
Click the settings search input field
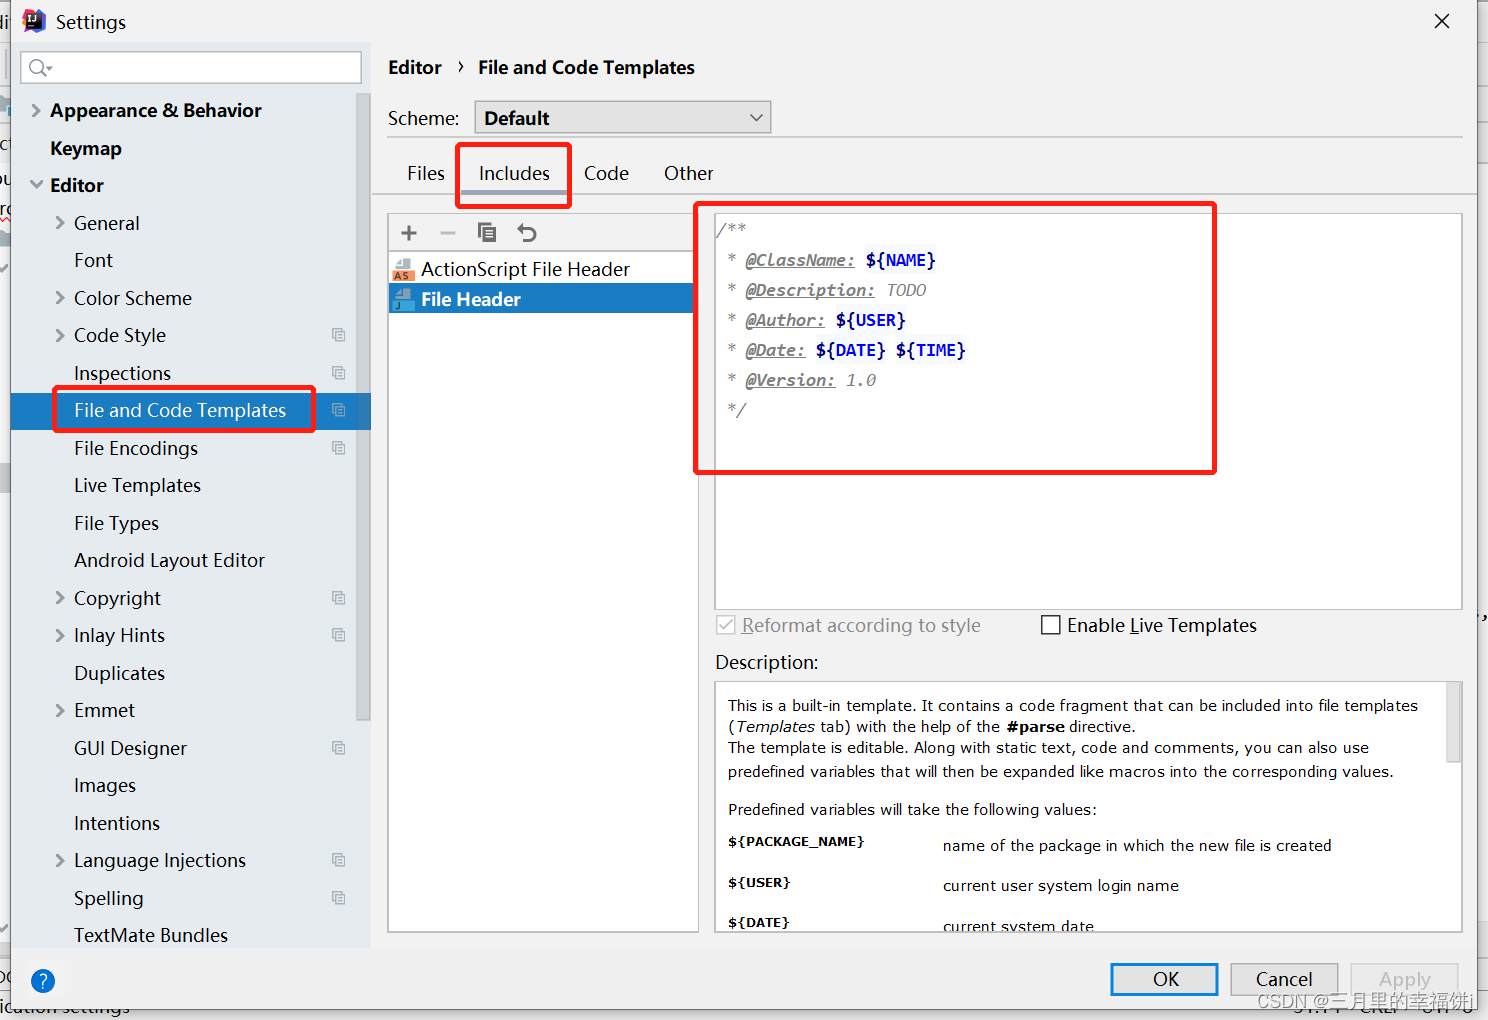191,67
